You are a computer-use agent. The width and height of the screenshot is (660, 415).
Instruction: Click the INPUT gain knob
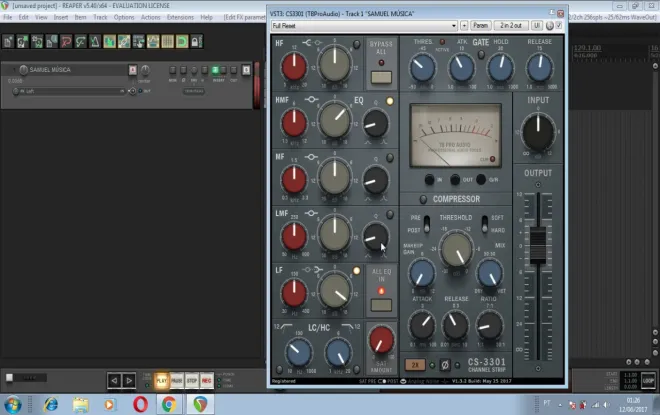pyautogui.click(x=538, y=132)
